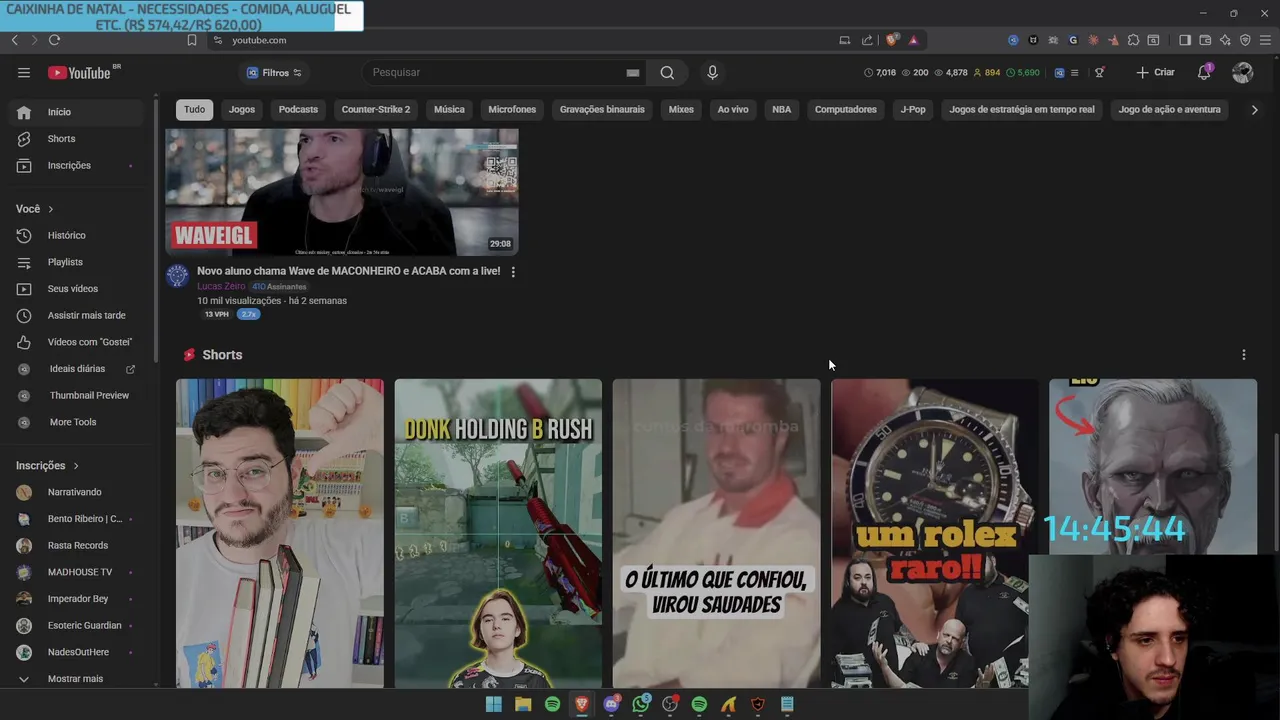
Task: Expand the Inscrições section
Action: (47, 465)
